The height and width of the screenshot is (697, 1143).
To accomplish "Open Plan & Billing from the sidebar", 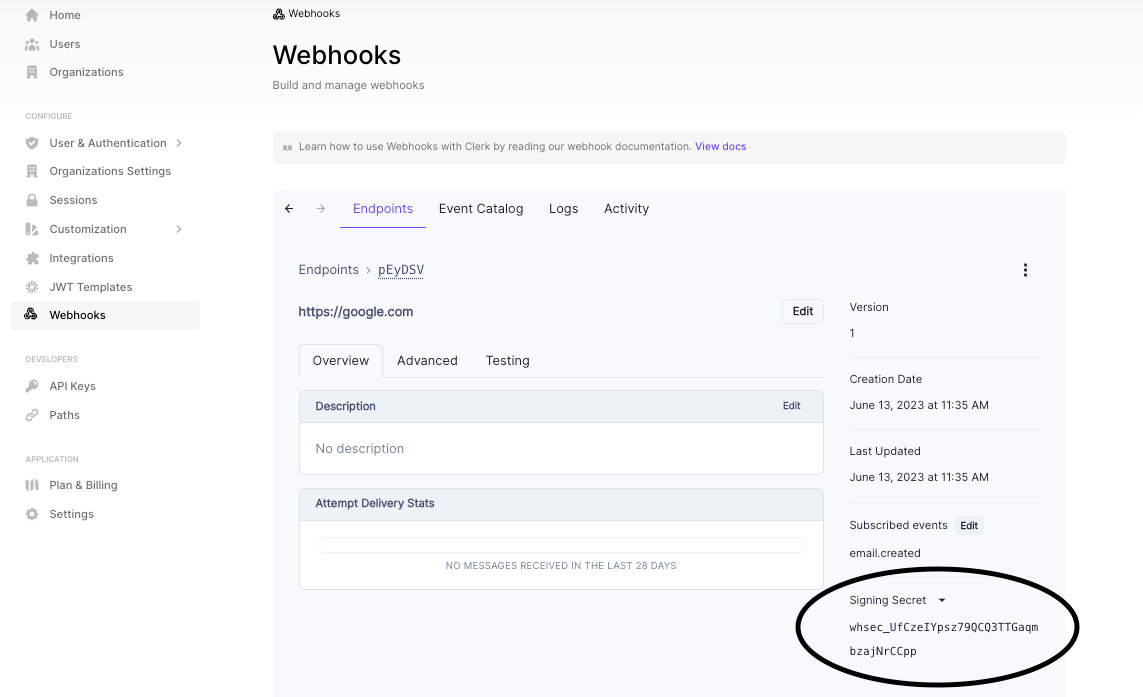I will (31, 485).
